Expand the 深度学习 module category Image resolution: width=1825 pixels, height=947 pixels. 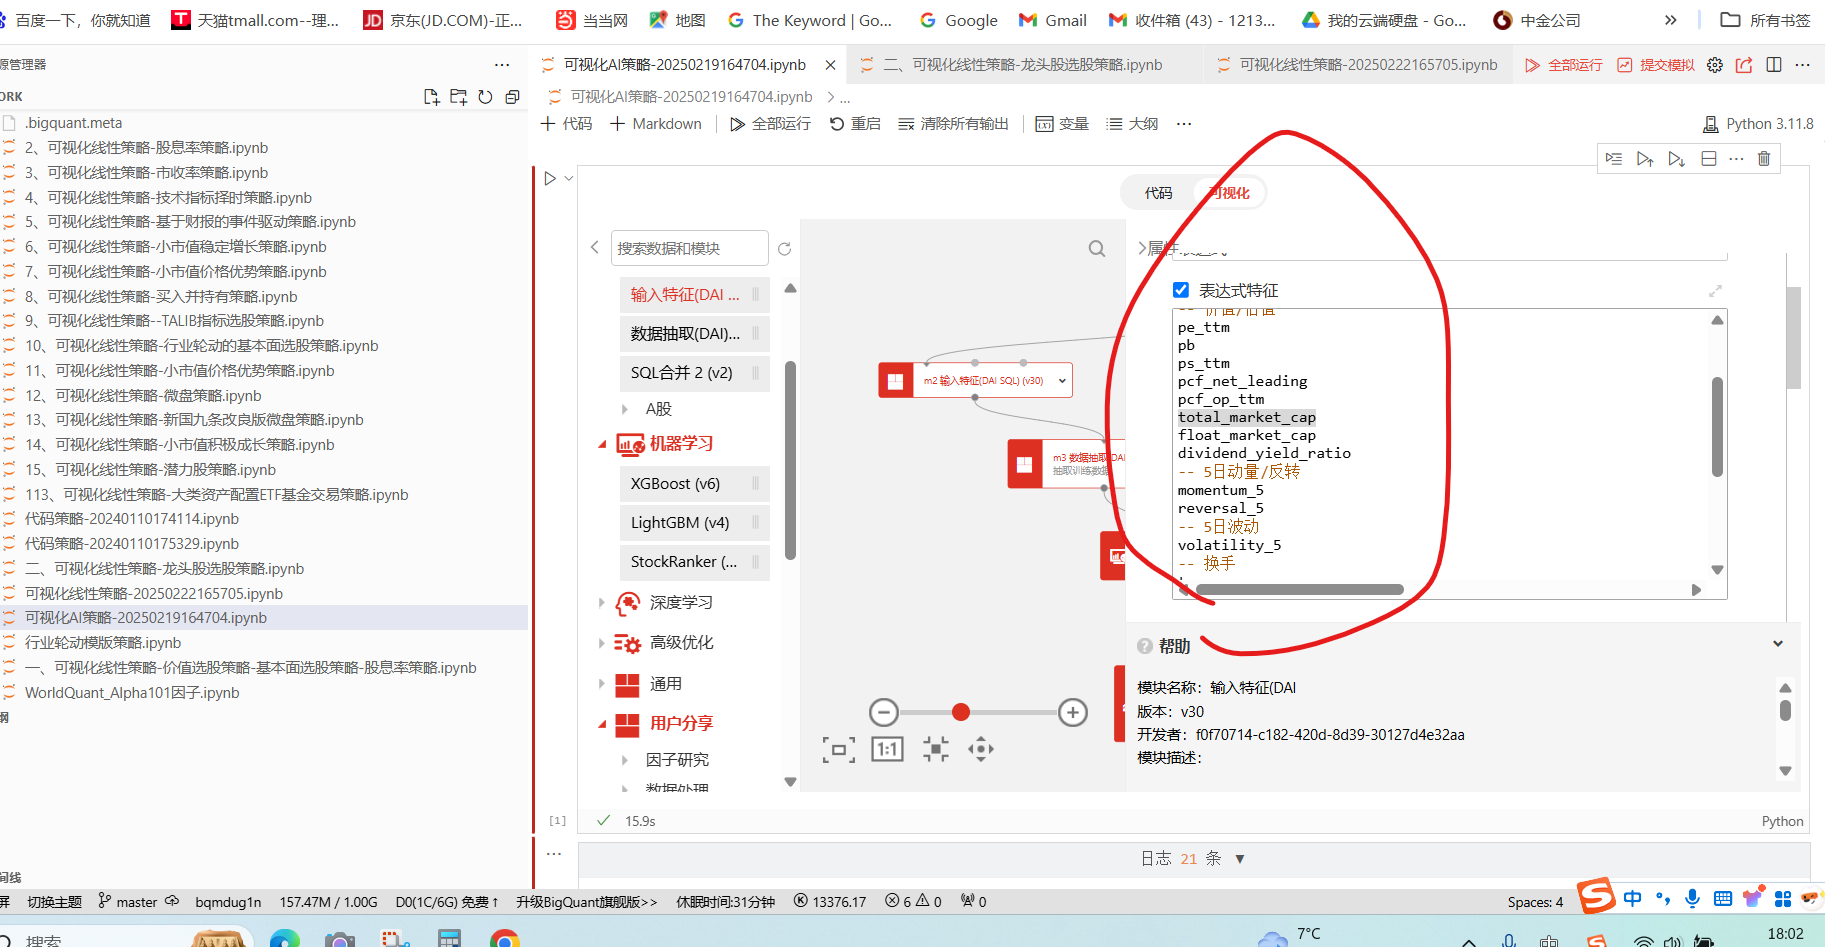coord(602,603)
